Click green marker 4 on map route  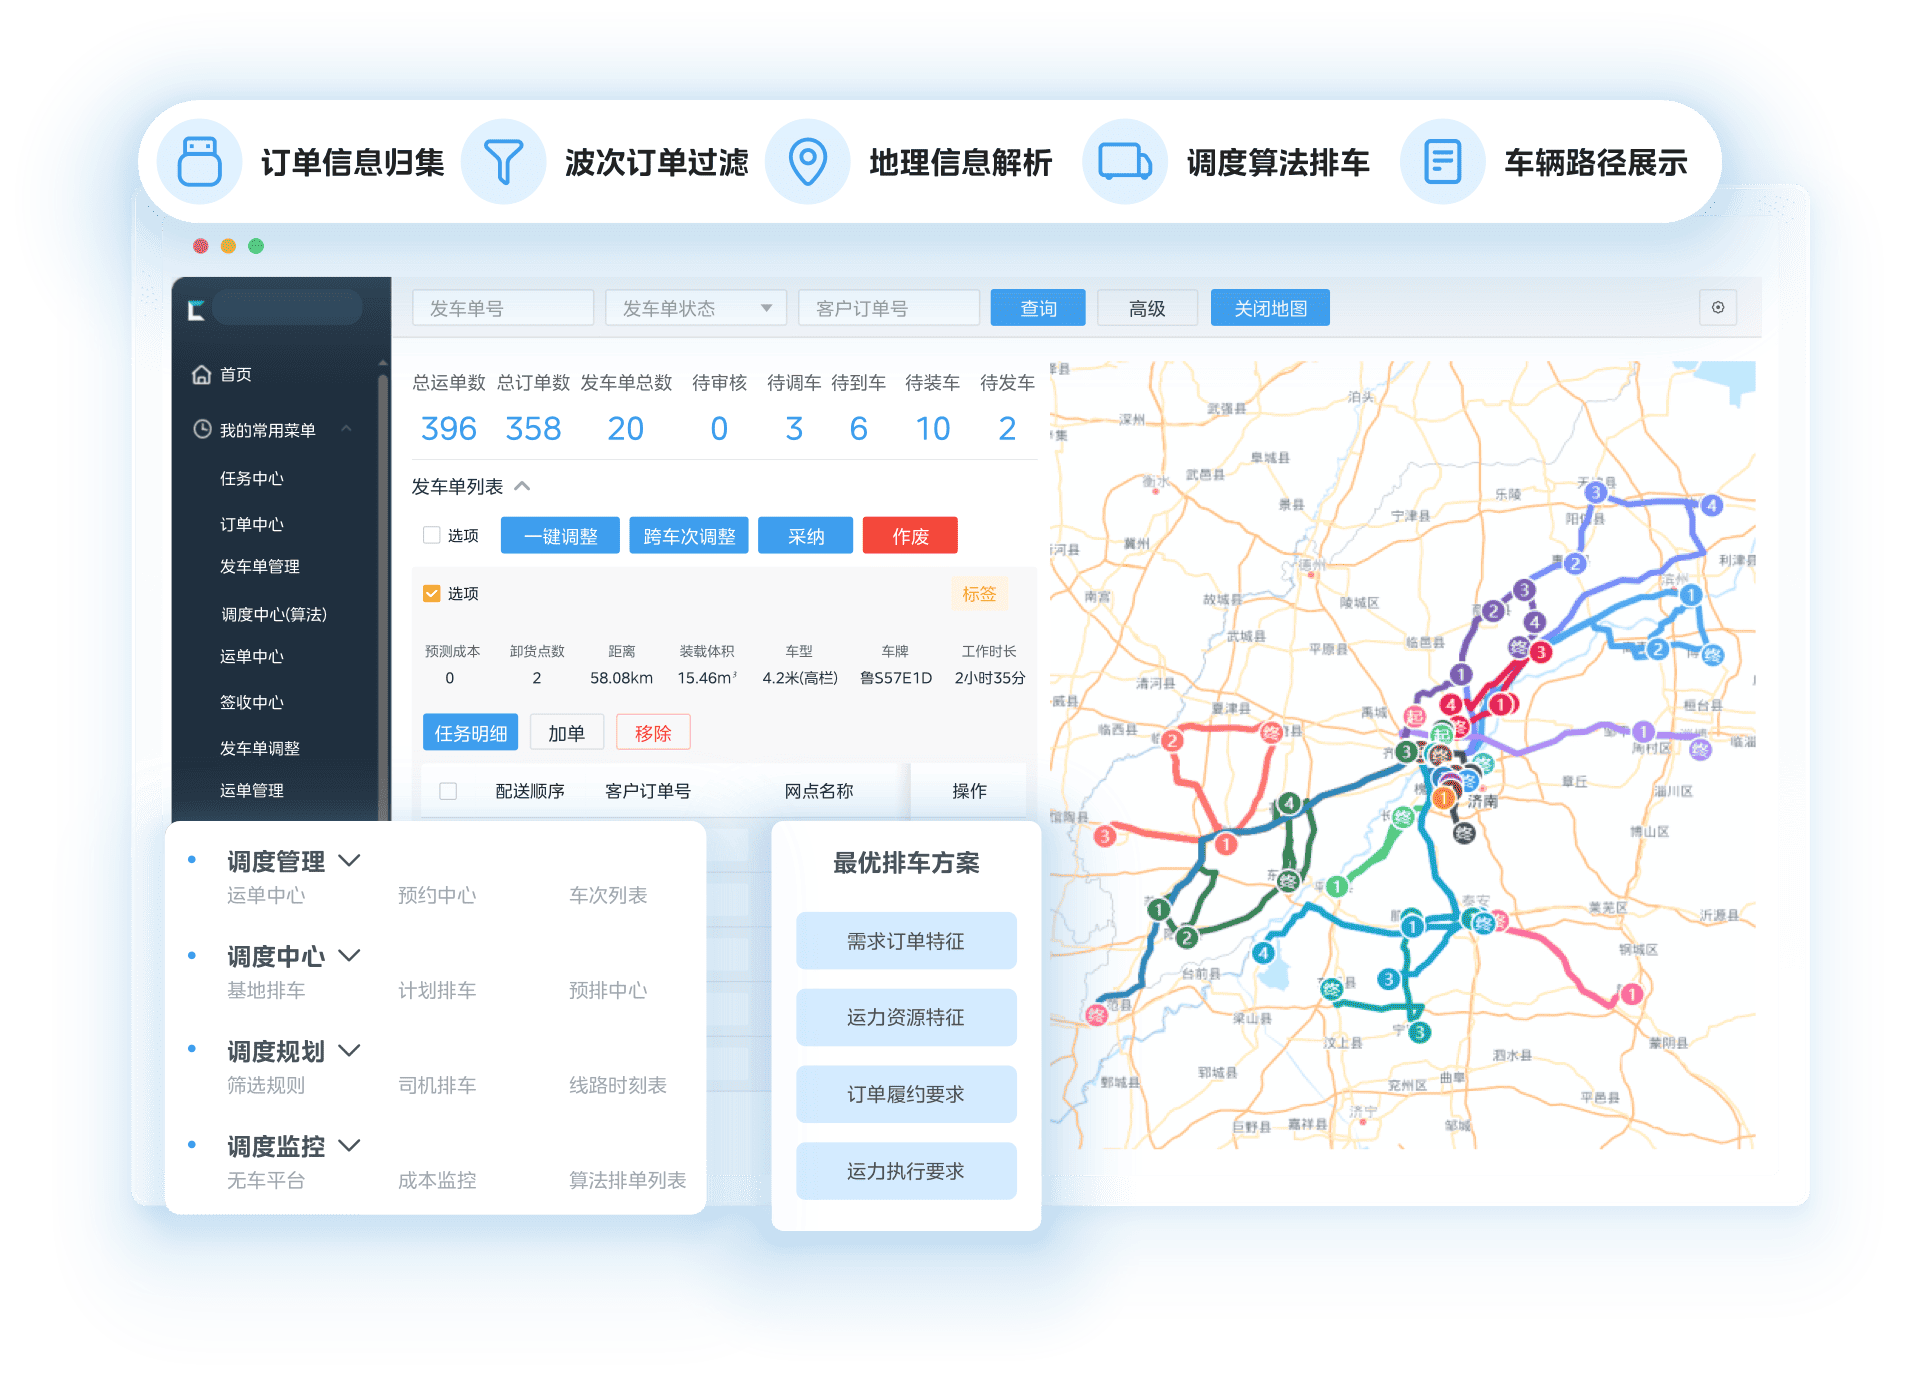click(1290, 803)
